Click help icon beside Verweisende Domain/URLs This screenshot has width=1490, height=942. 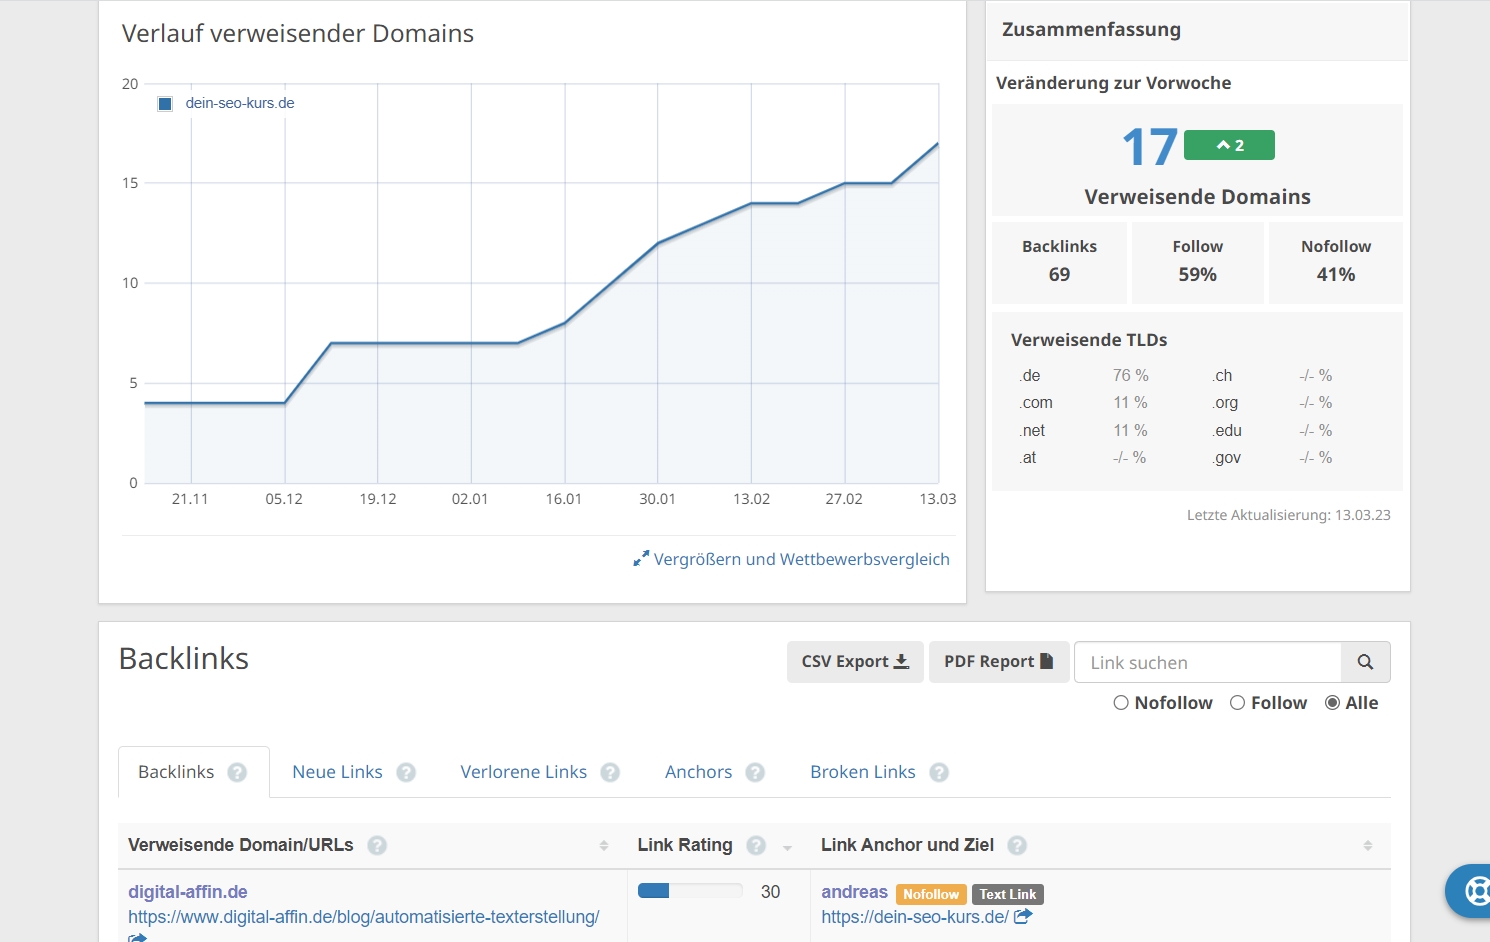(377, 845)
